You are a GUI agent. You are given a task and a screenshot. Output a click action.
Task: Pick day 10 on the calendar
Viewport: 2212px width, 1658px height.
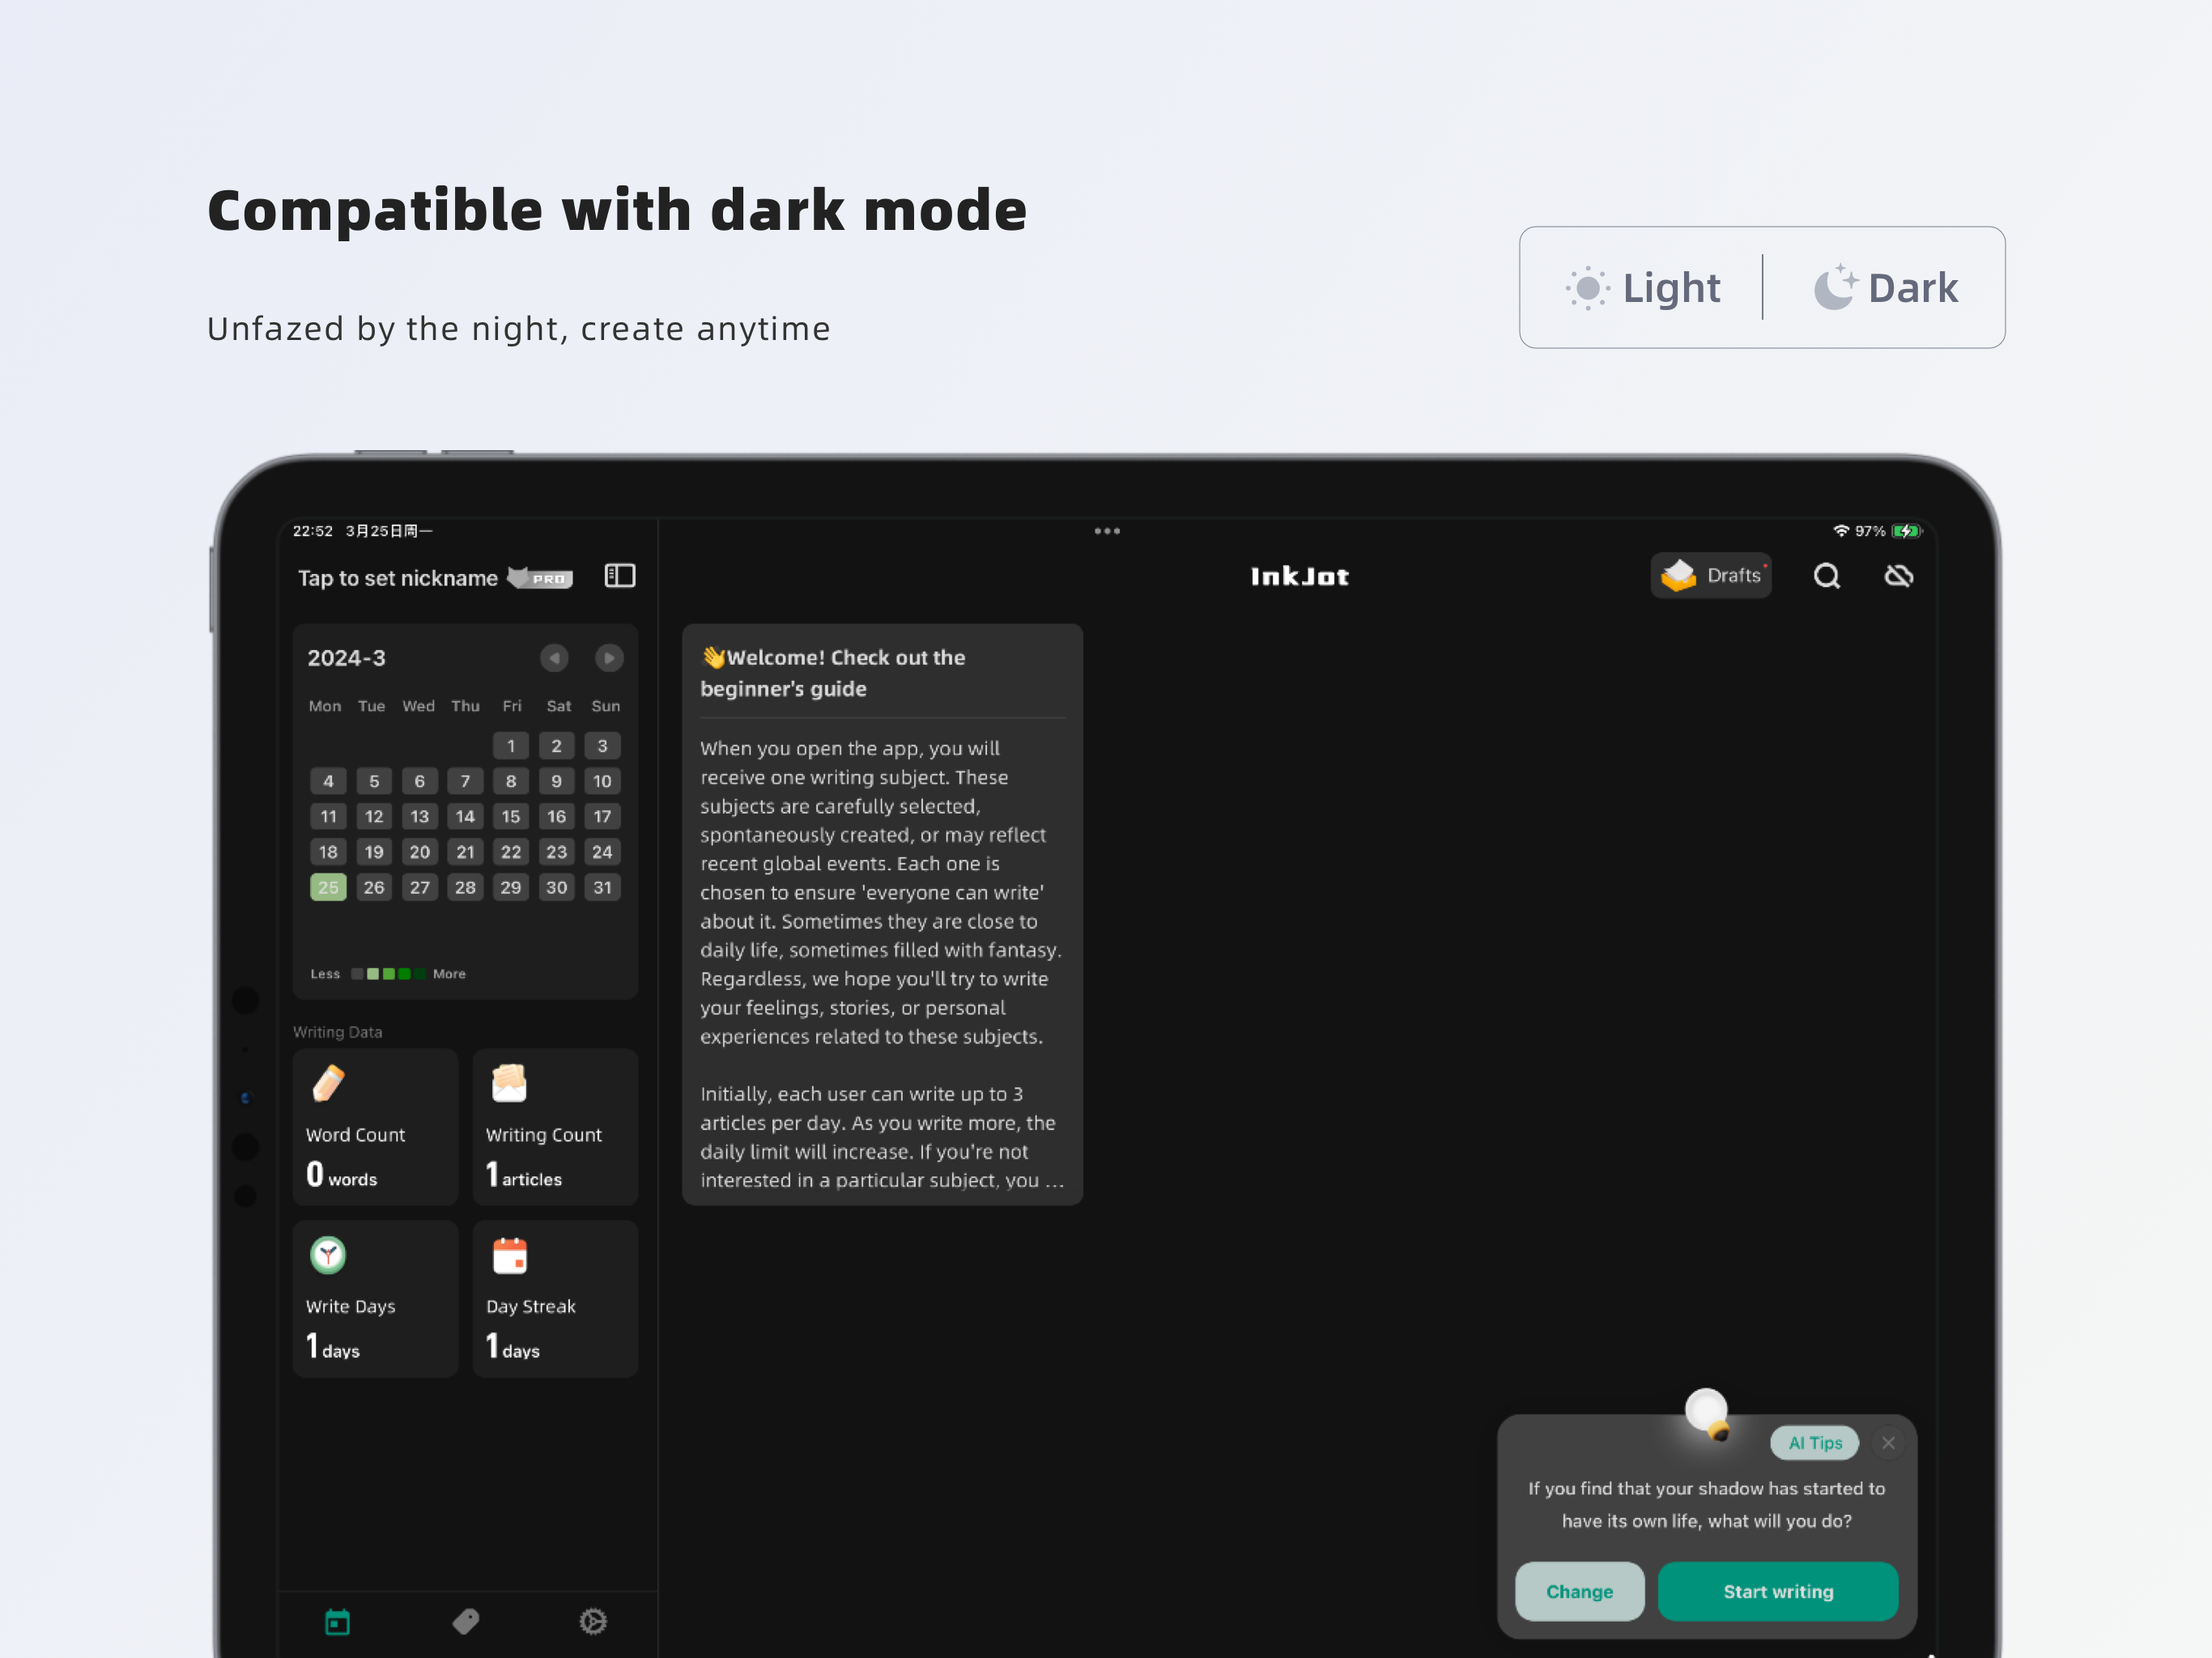point(602,781)
